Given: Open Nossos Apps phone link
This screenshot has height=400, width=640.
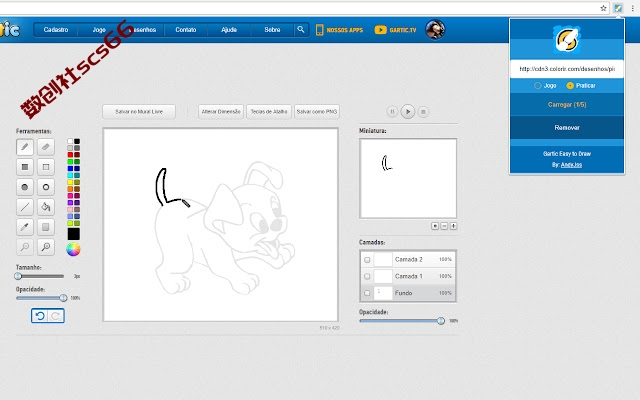Looking at the screenshot, I should point(339,30).
